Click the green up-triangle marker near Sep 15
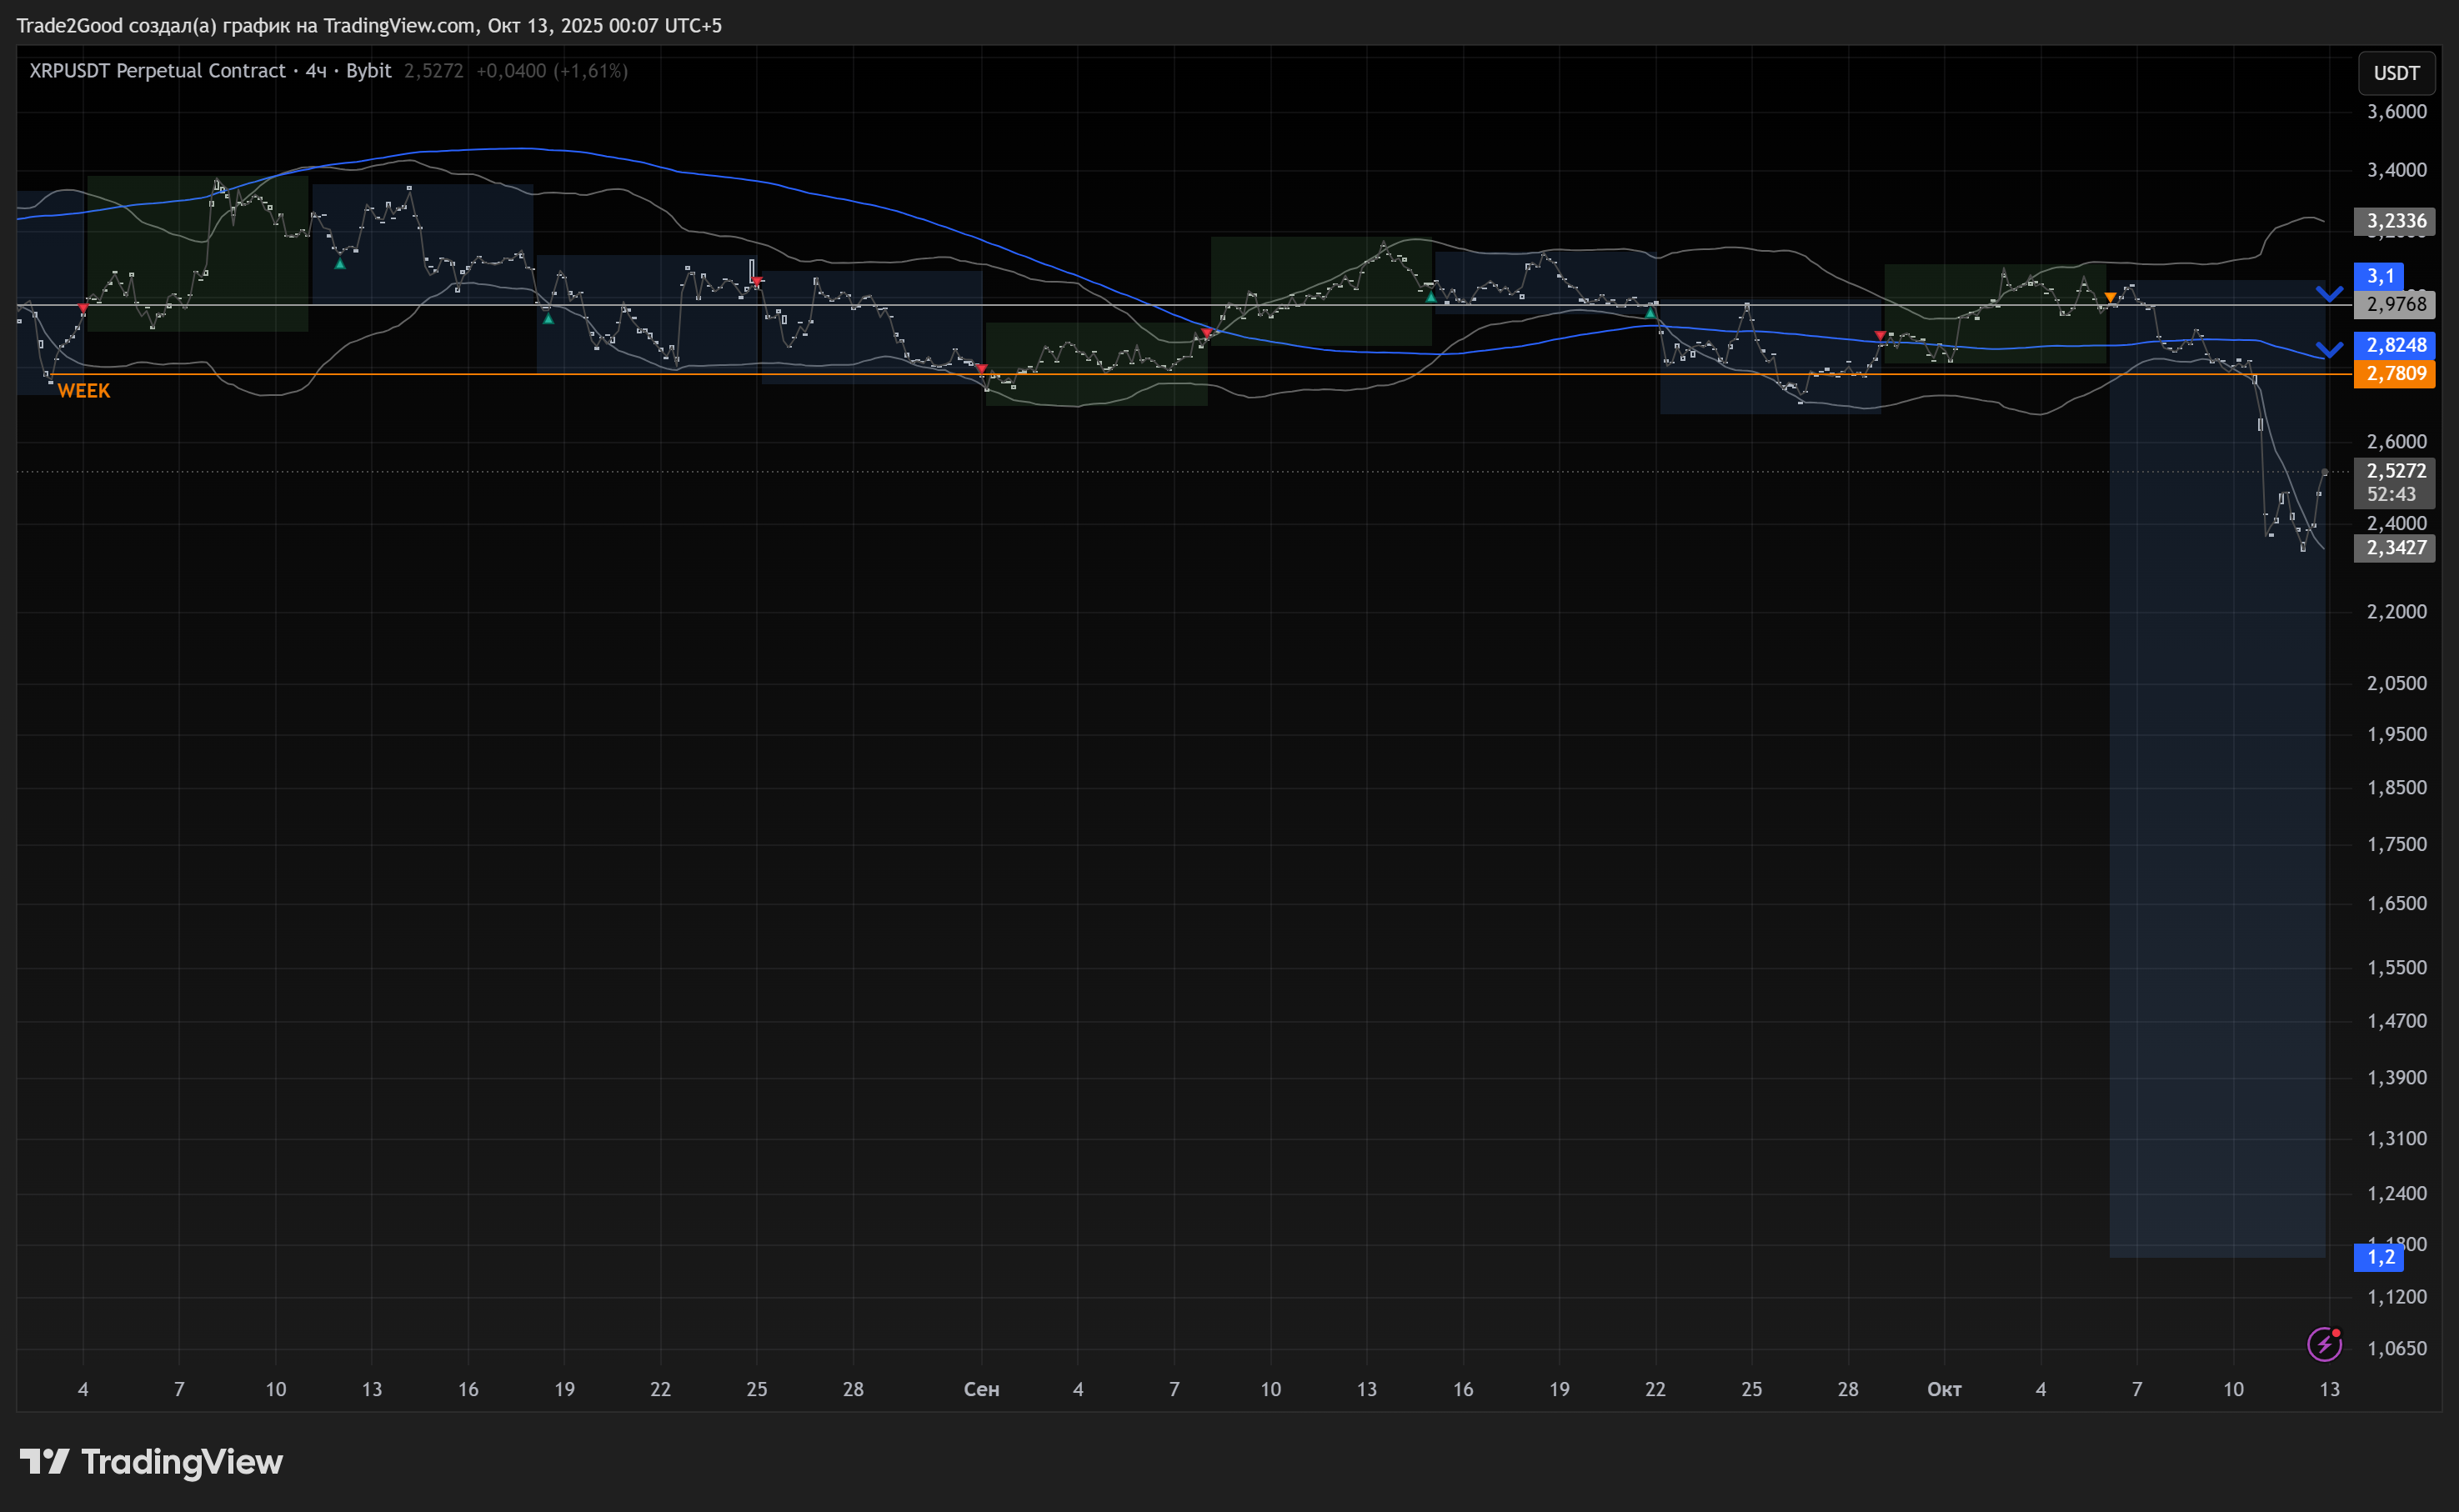2459x1512 pixels. tap(1430, 297)
